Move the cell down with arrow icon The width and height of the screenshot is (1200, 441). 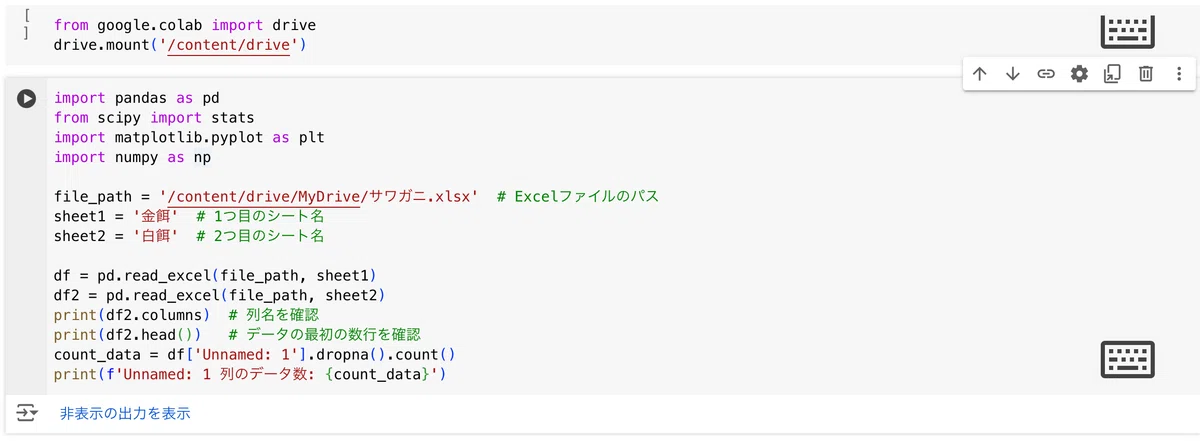click(1012, 74)
